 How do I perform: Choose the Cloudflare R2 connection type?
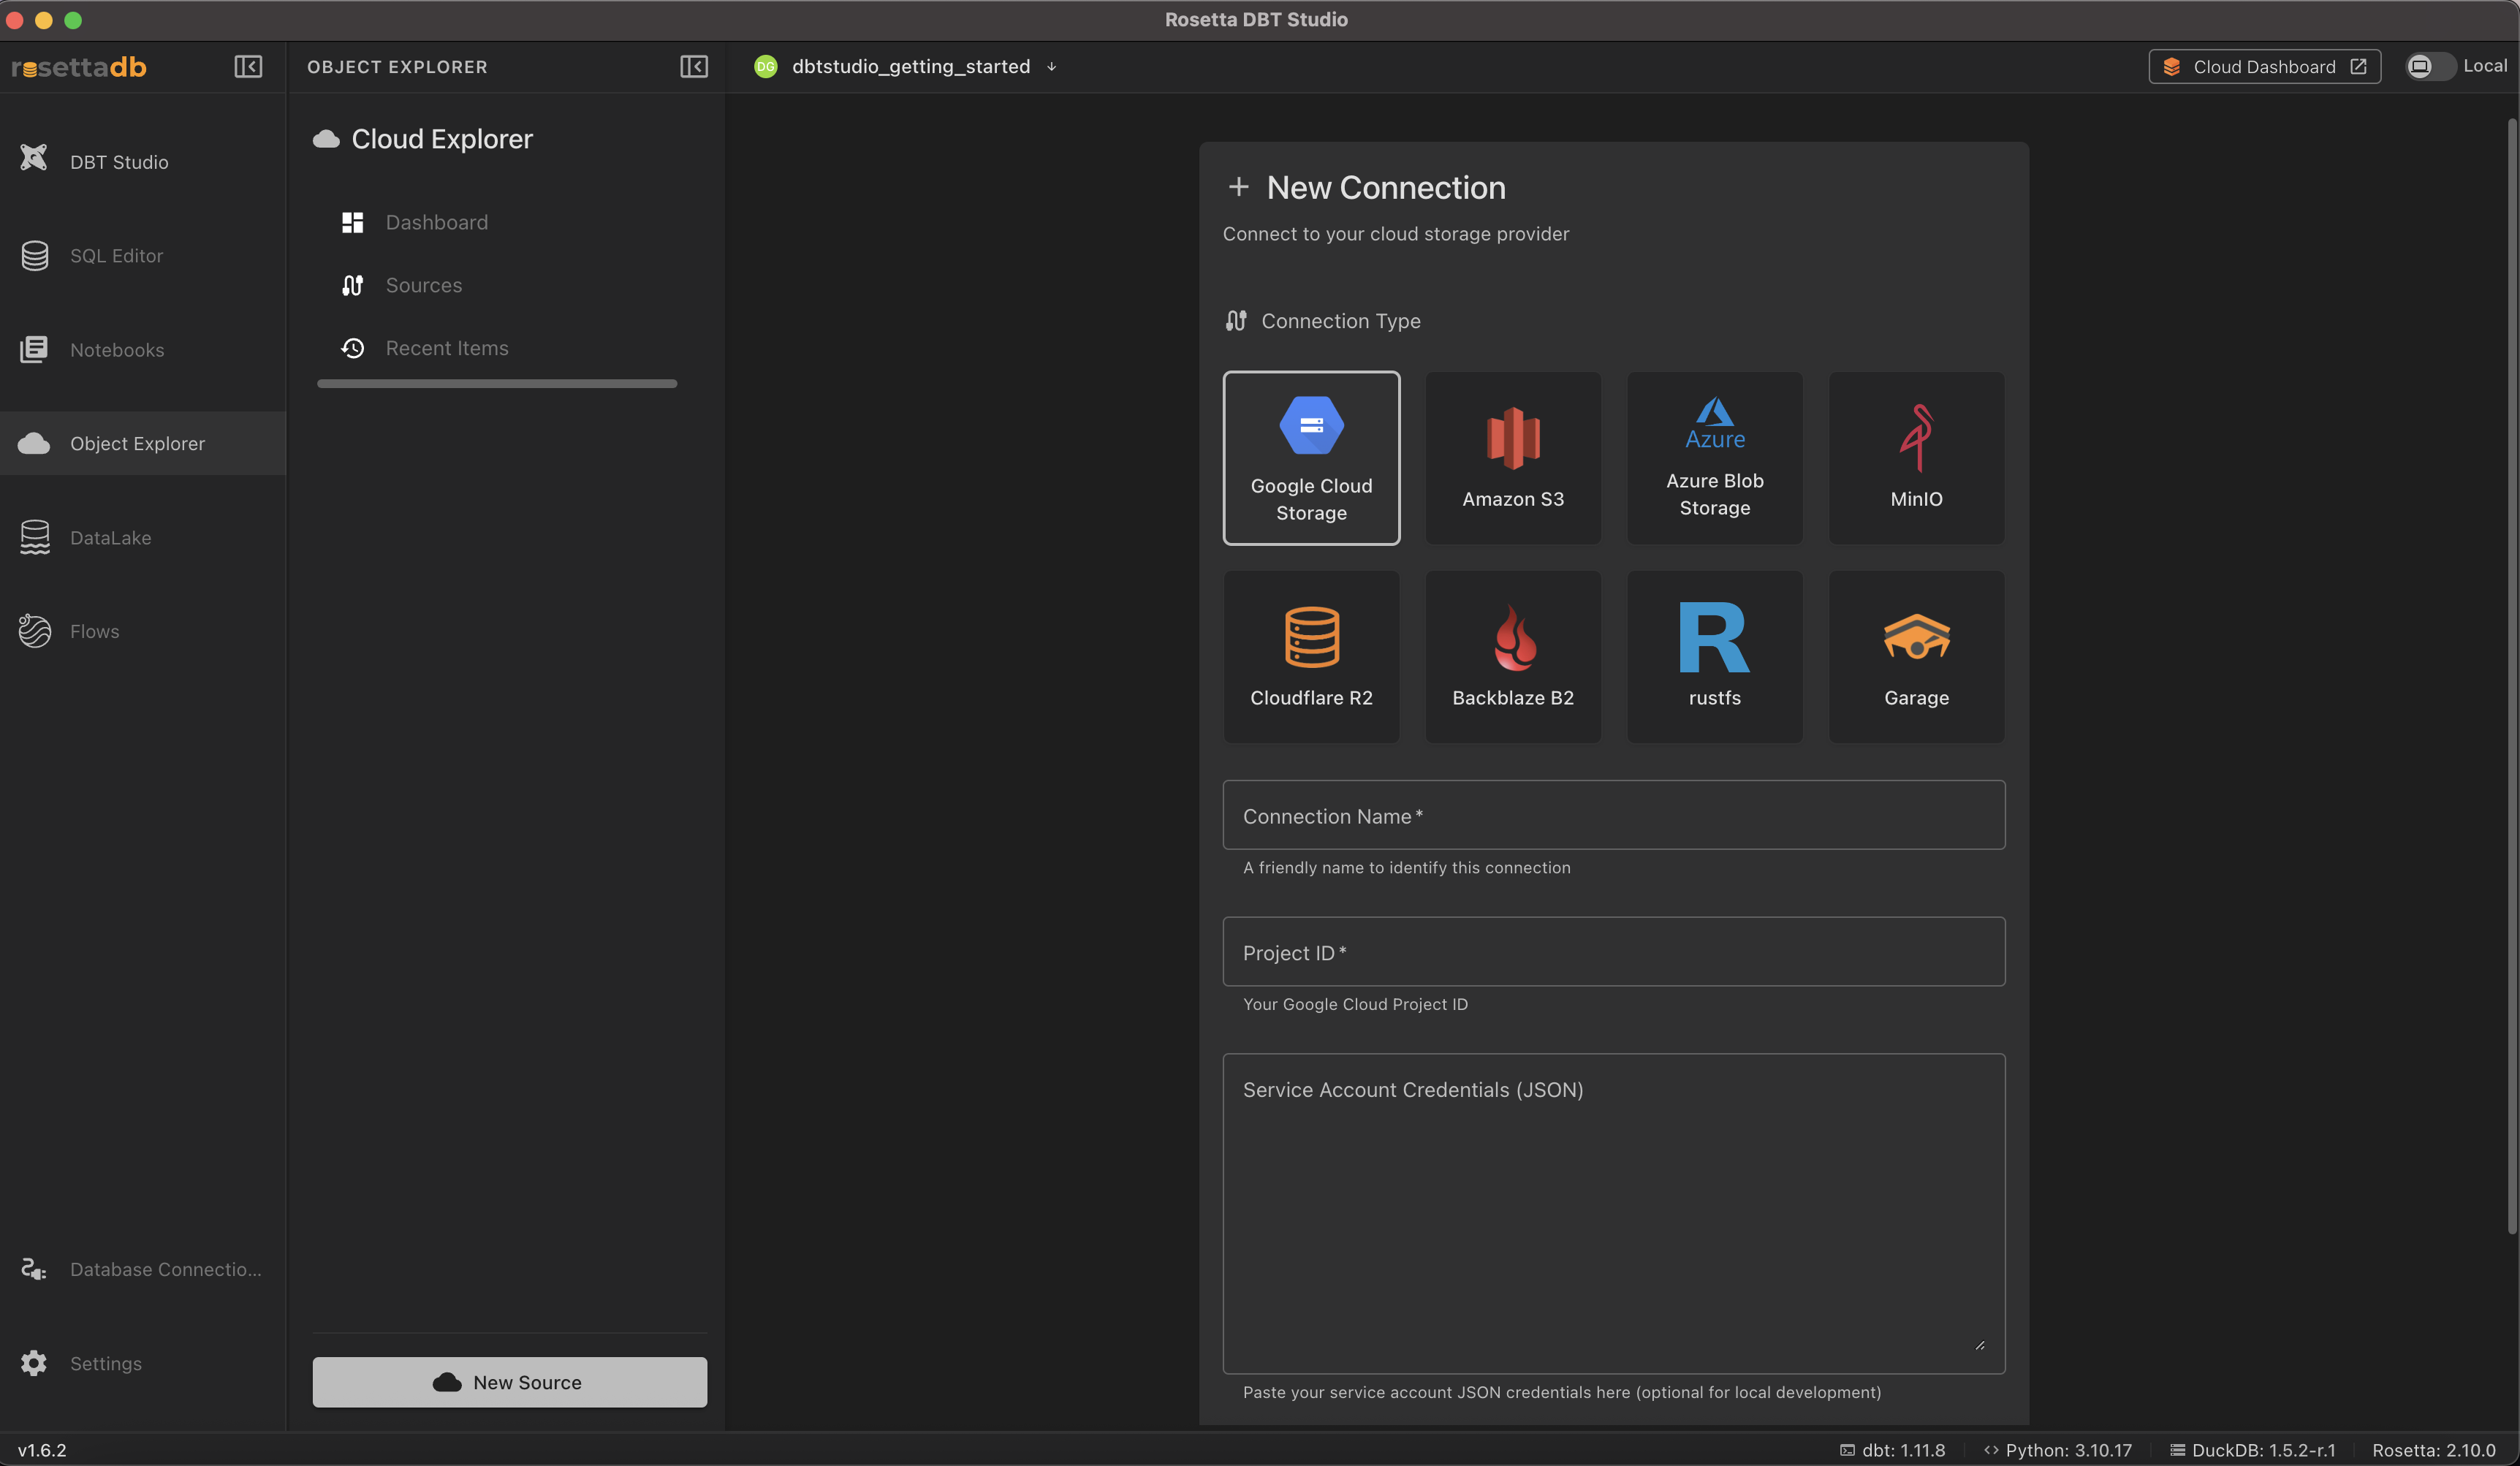coord(1311,656)
